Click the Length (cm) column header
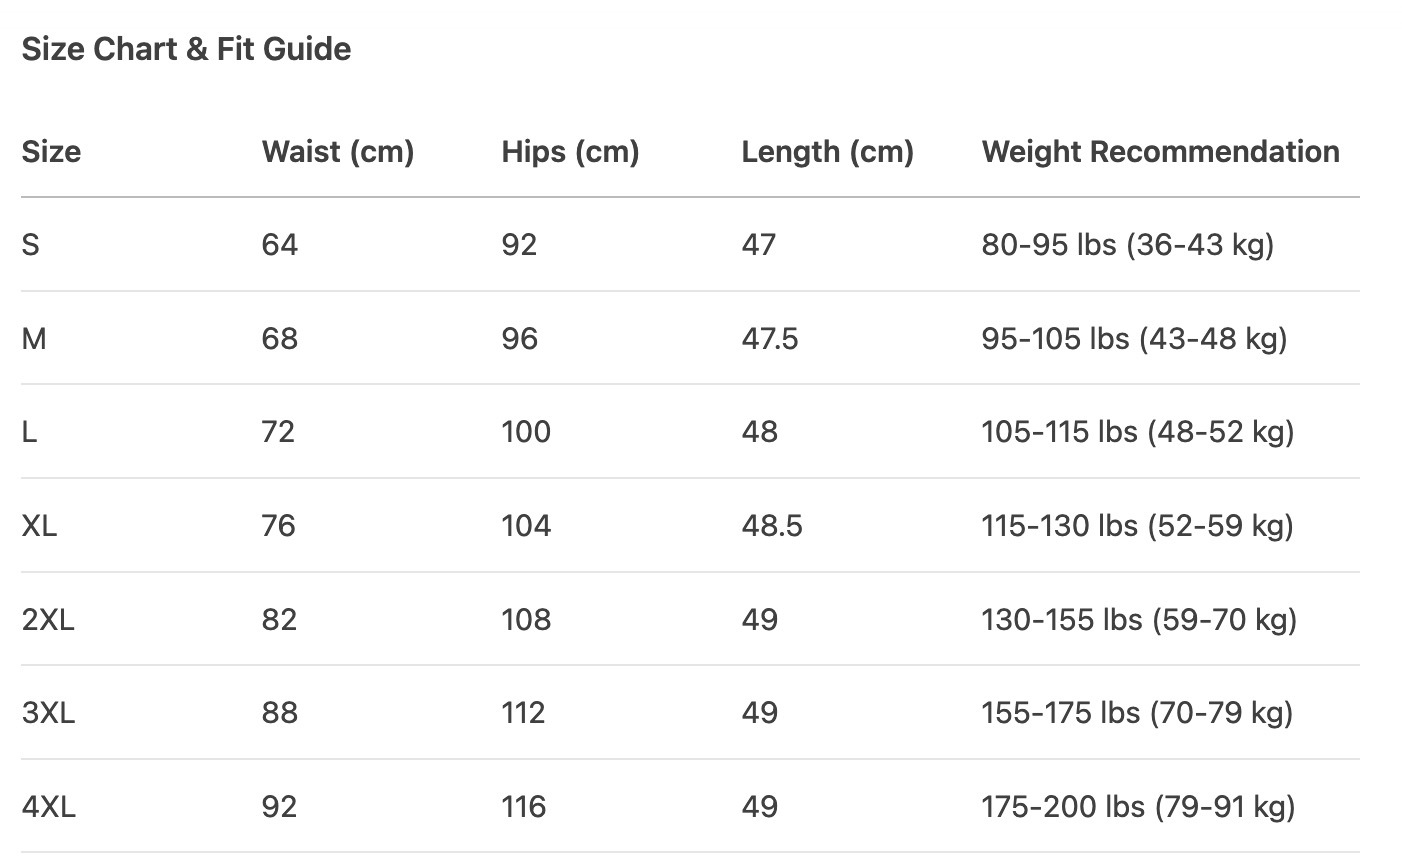1402x858 pixels. coord(827,152)
